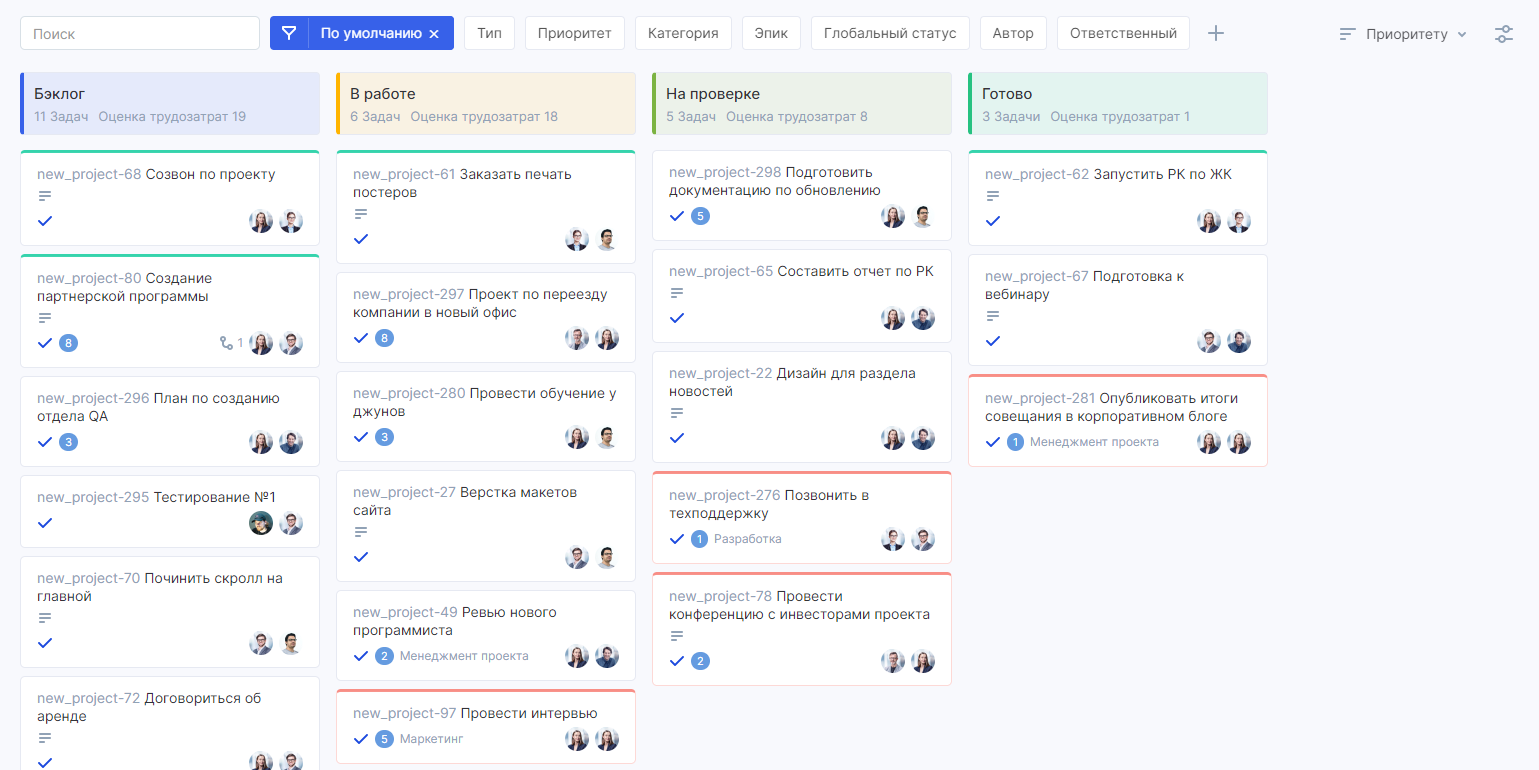This screenshot has height=770, width=1539.
Task: Click subtask badge 3 on 'План по созданию отдела QA'
Action: pyautogui.click(x=68, y=442)
